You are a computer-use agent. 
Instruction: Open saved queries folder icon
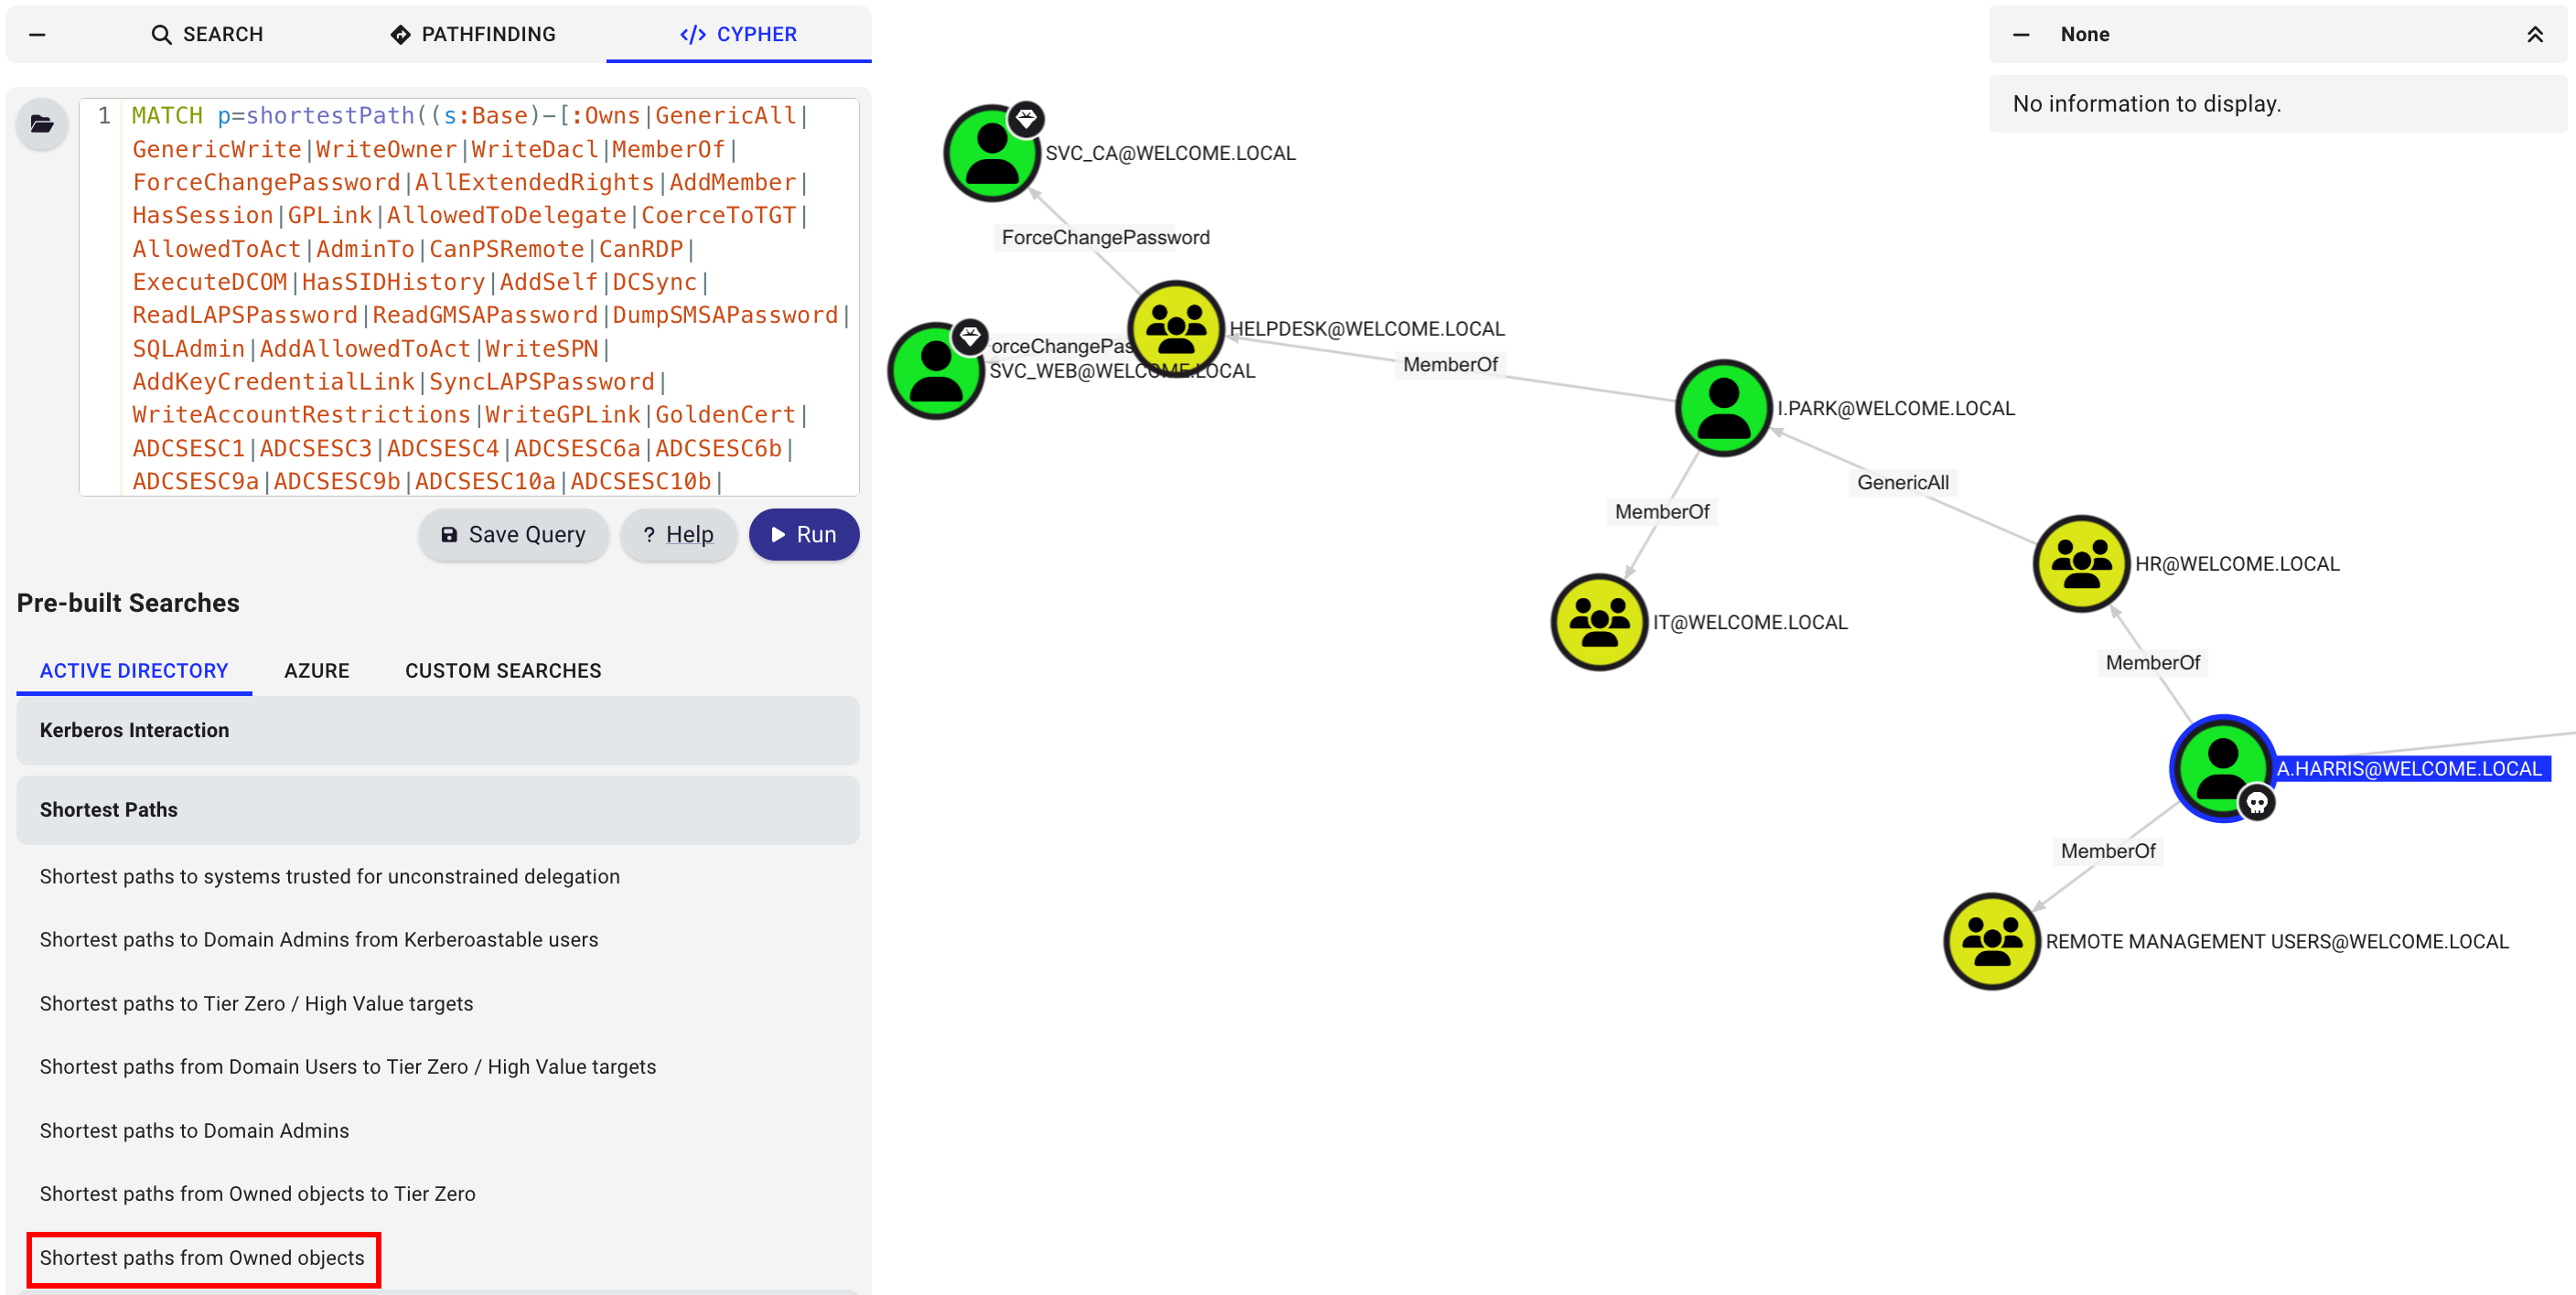pos(42,124)
